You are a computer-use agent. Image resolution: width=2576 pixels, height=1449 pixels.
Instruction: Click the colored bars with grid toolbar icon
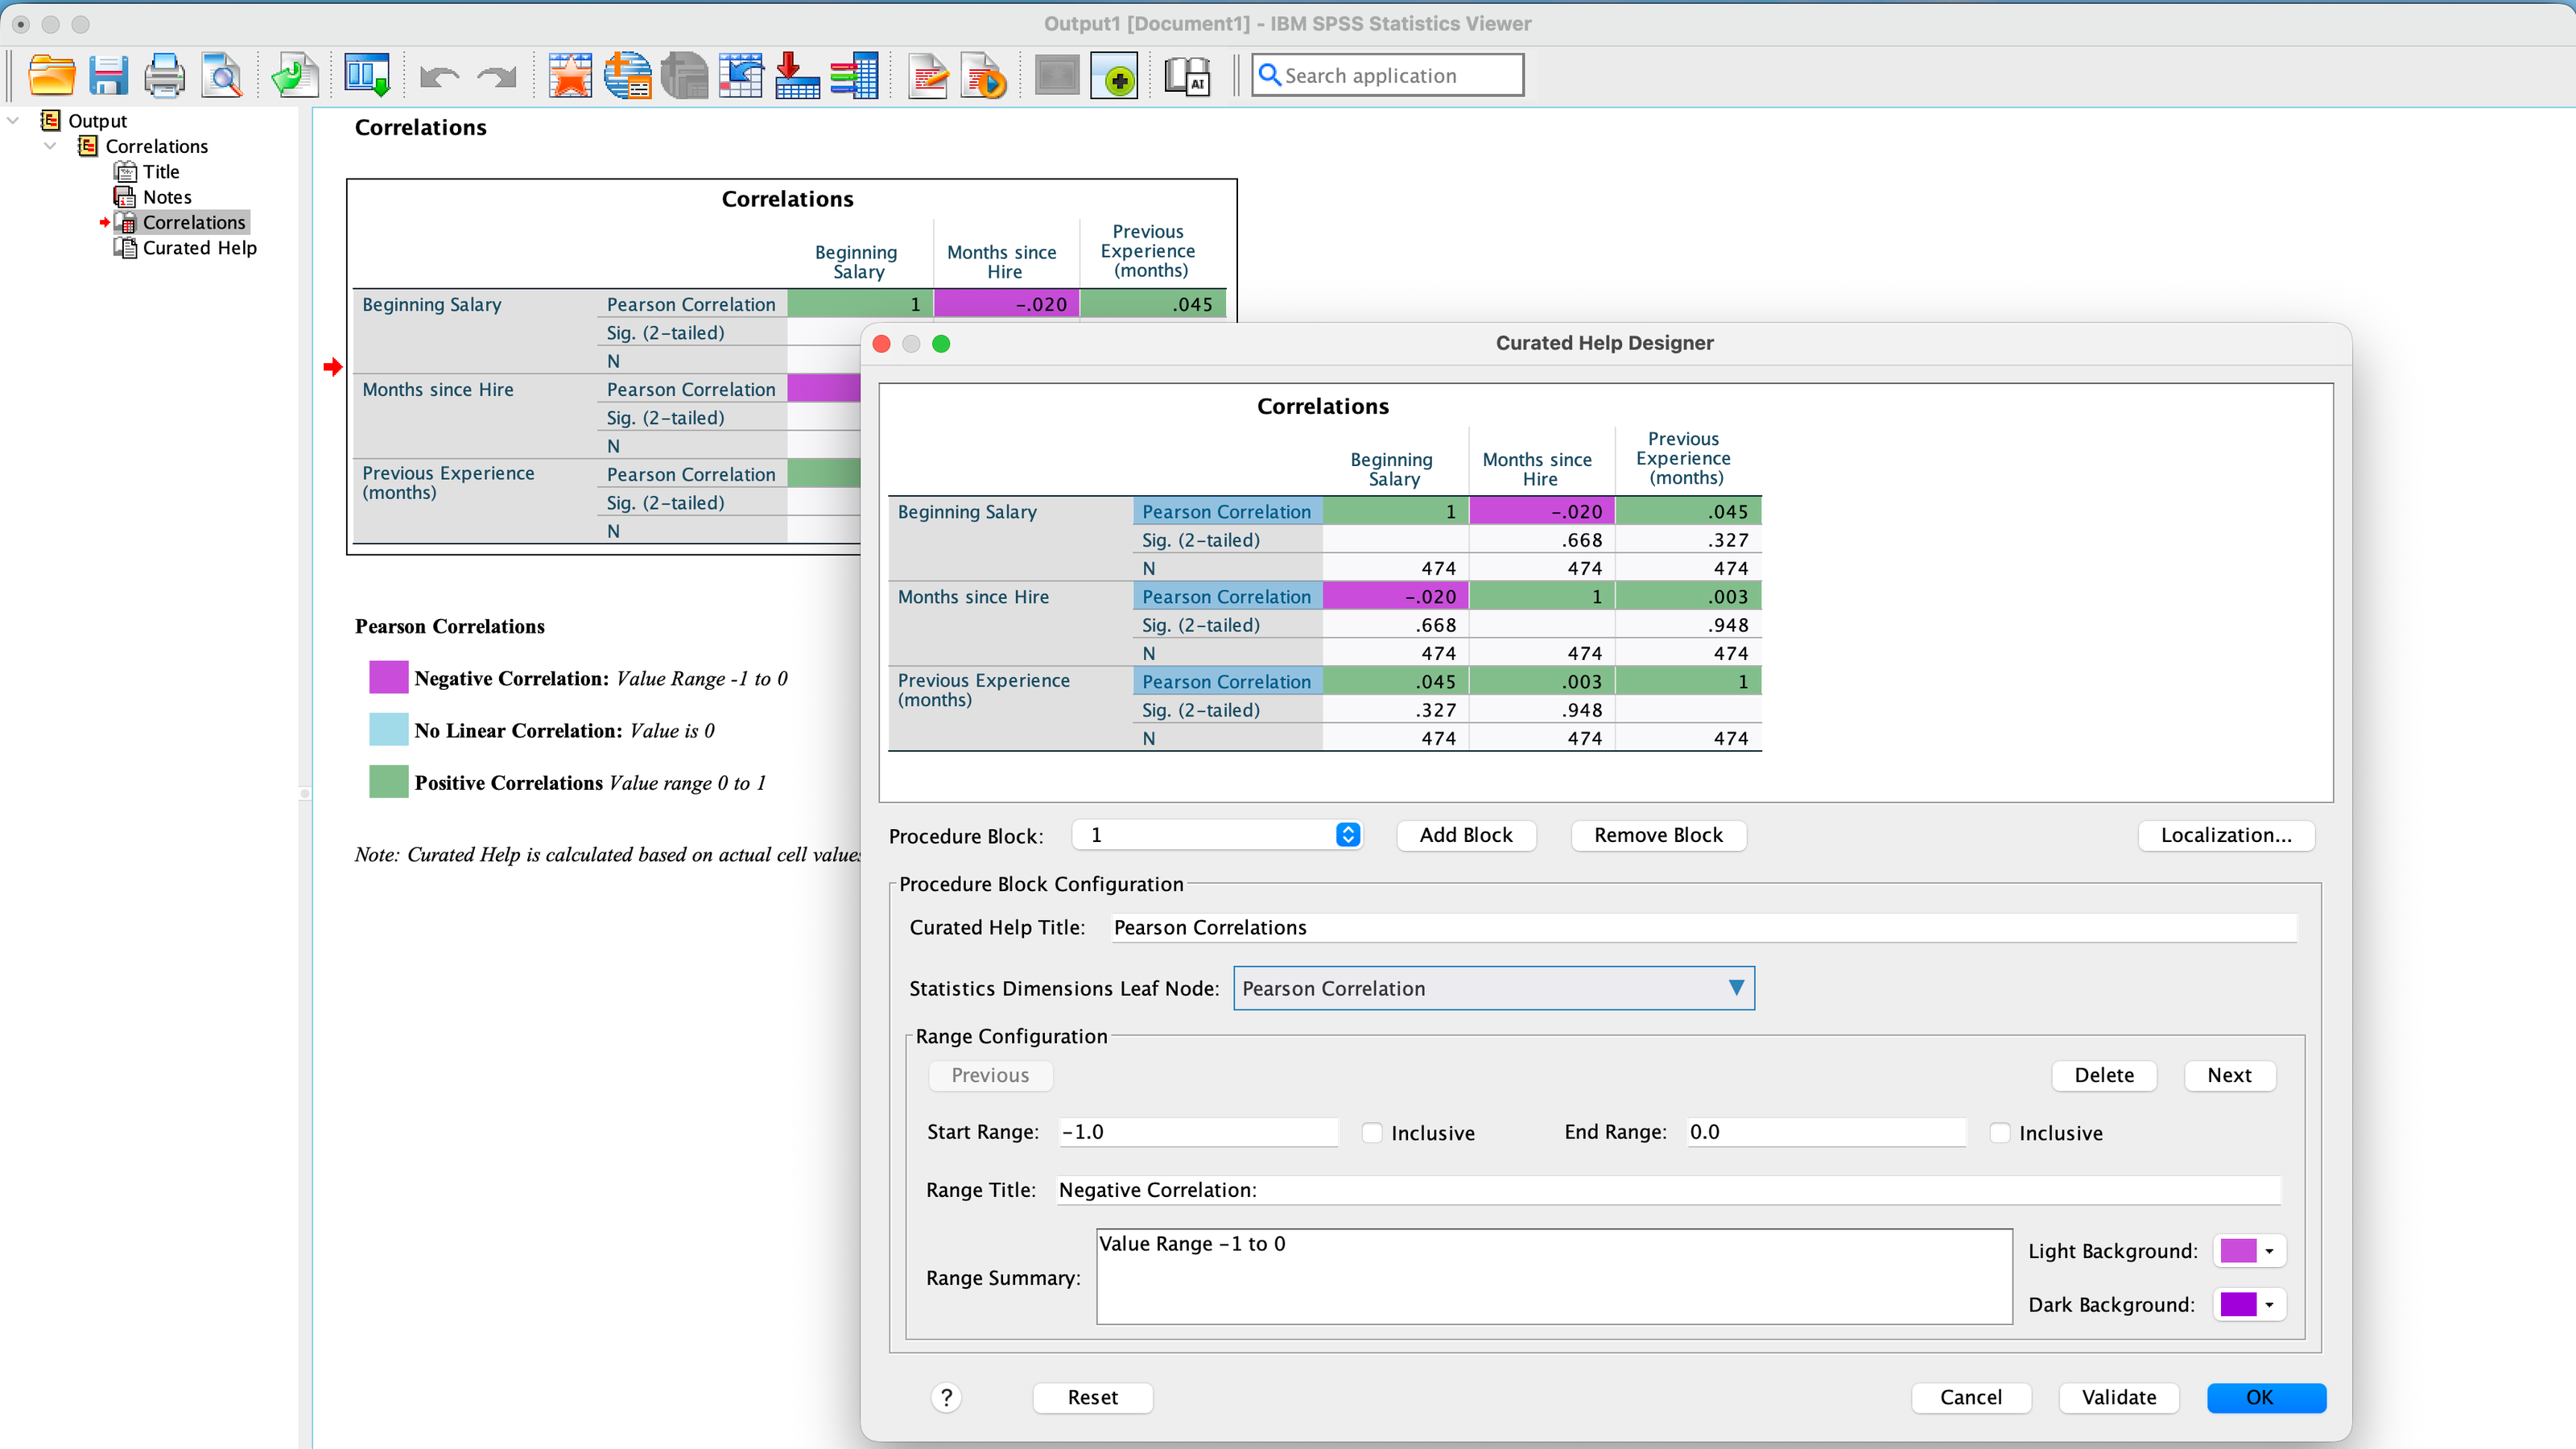(854, 76)
